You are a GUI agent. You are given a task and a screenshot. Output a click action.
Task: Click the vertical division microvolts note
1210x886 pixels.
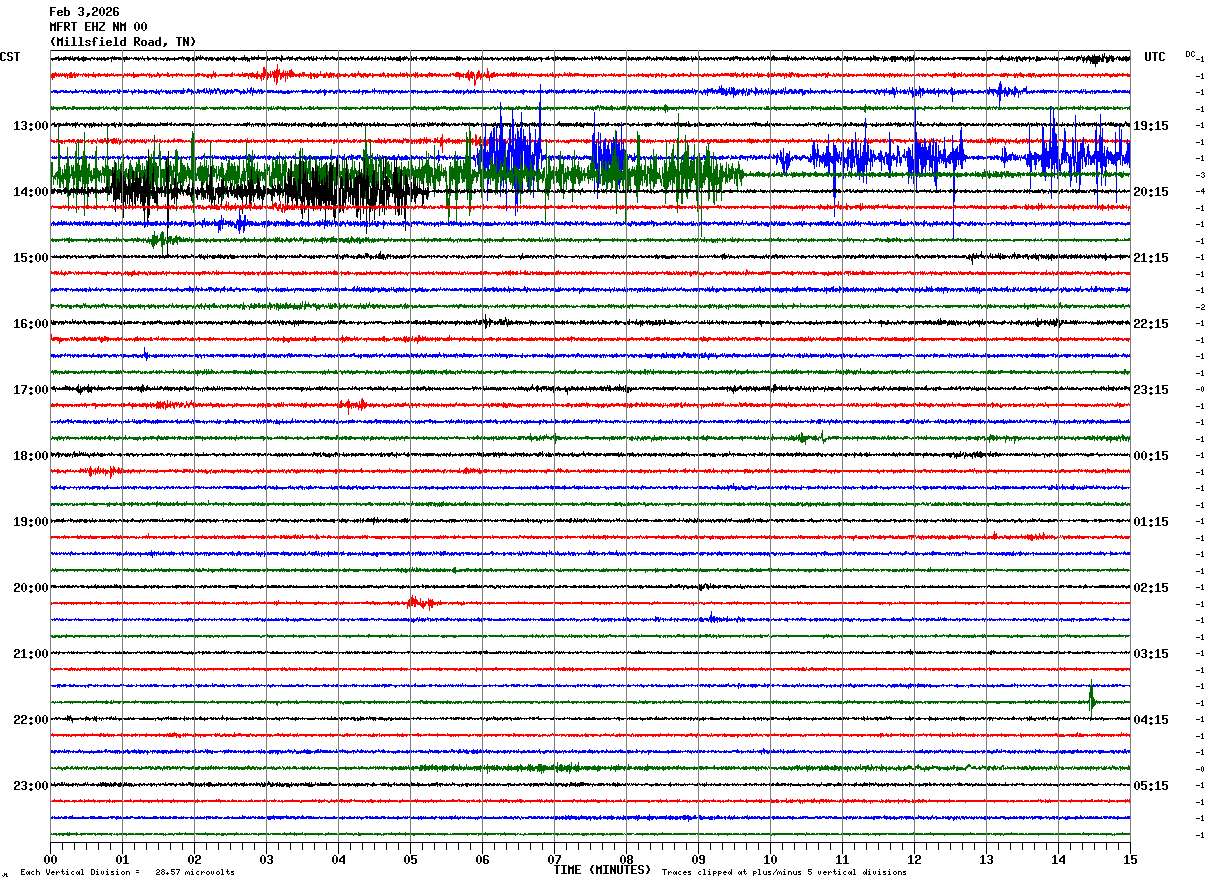tap(127, 873)
